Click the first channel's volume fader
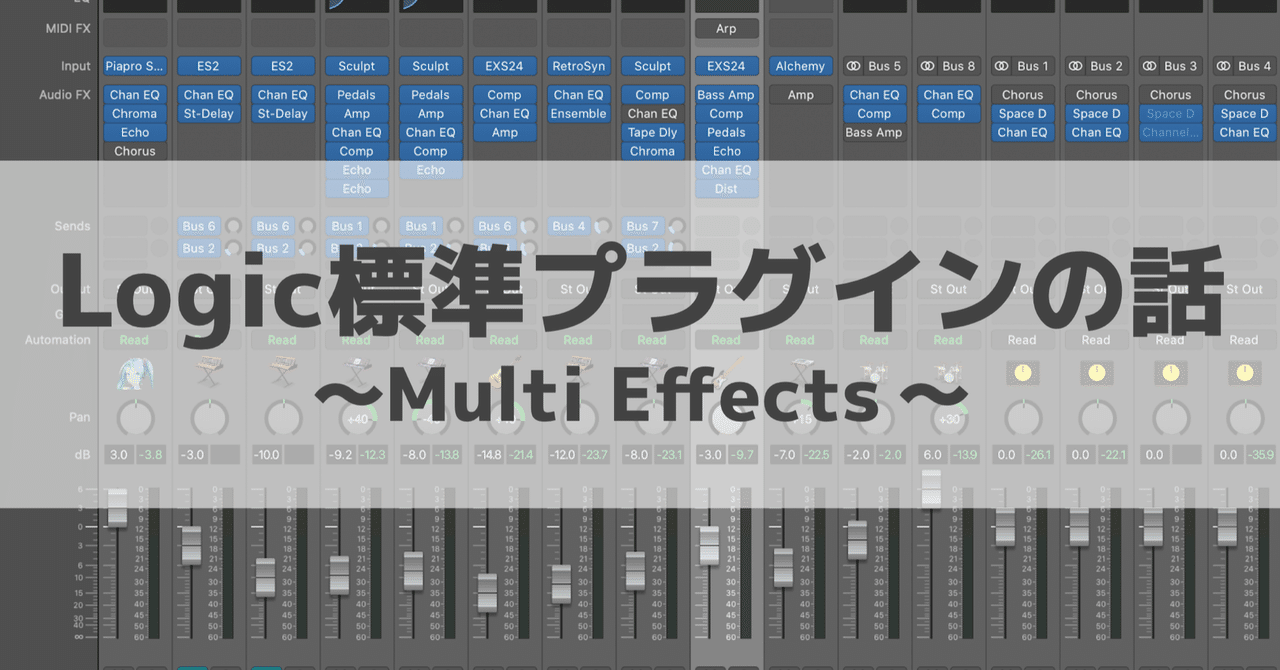The height and width of the screenshot is (670, 1280). (117, 510)
